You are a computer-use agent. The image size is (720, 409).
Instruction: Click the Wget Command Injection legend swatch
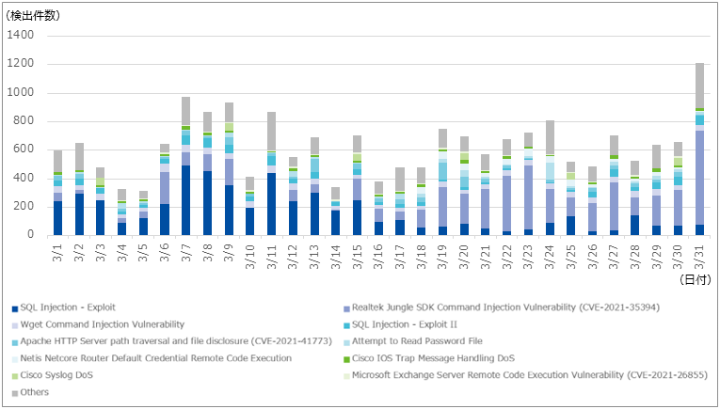tap(15, 326)
